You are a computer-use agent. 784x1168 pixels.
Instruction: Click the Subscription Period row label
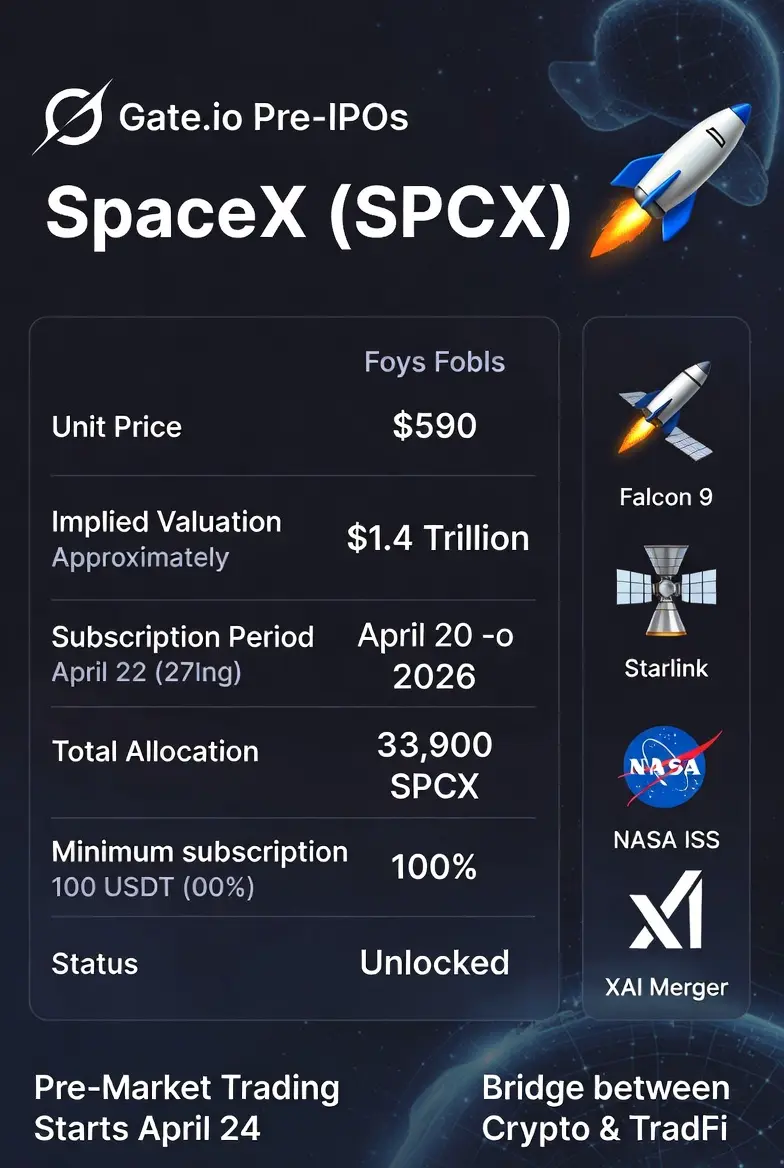click(x=183, y=637)
